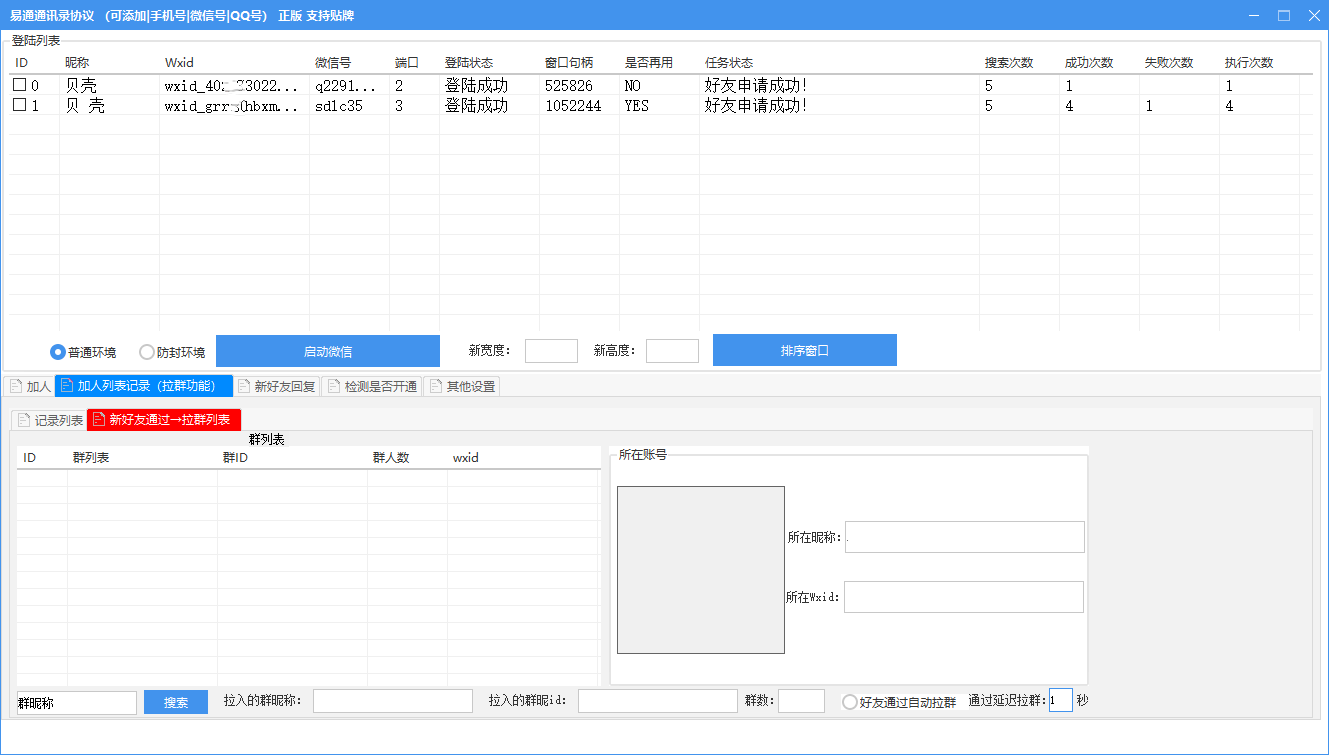
Task: Switch to the 新好友回复 tab
Action: coord(277,386)
